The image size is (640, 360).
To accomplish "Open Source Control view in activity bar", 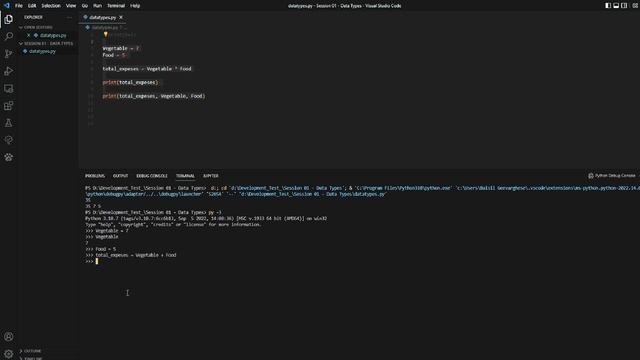I will tap(9, 53).
